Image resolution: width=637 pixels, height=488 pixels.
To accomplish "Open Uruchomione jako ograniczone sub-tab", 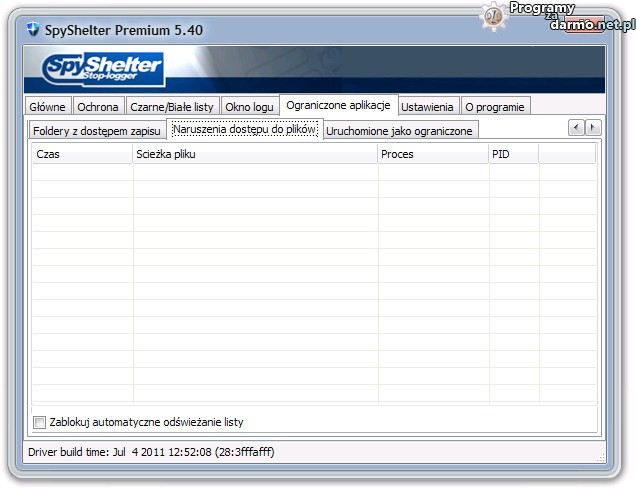I will point(399,131).
